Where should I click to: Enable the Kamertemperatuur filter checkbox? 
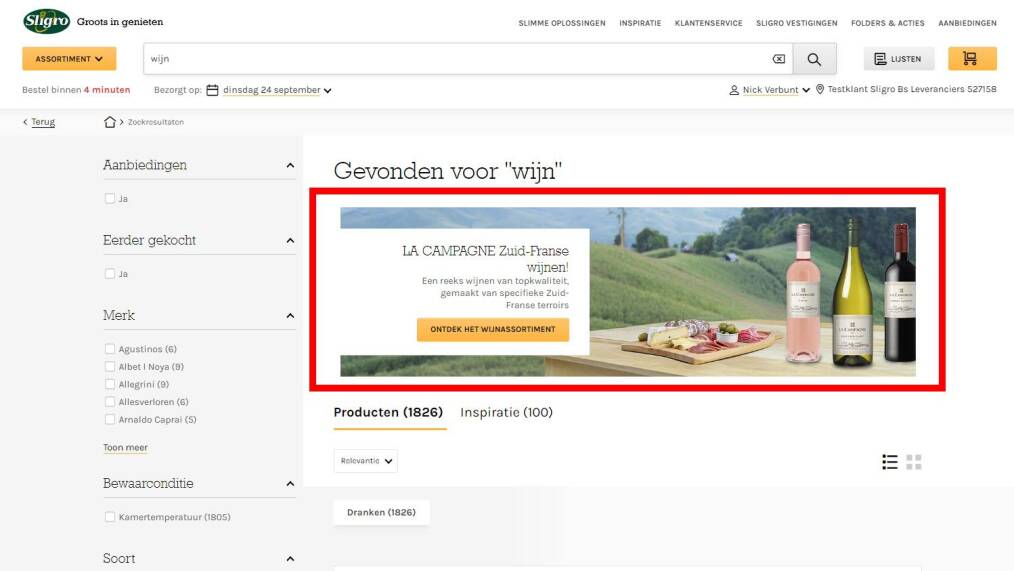(110, 517)
